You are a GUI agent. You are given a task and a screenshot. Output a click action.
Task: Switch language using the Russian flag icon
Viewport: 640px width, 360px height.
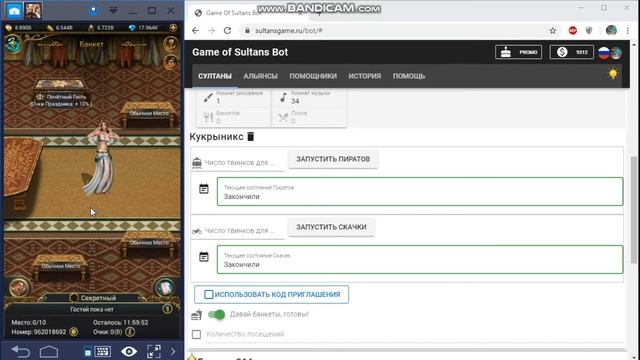coord(604,53)
